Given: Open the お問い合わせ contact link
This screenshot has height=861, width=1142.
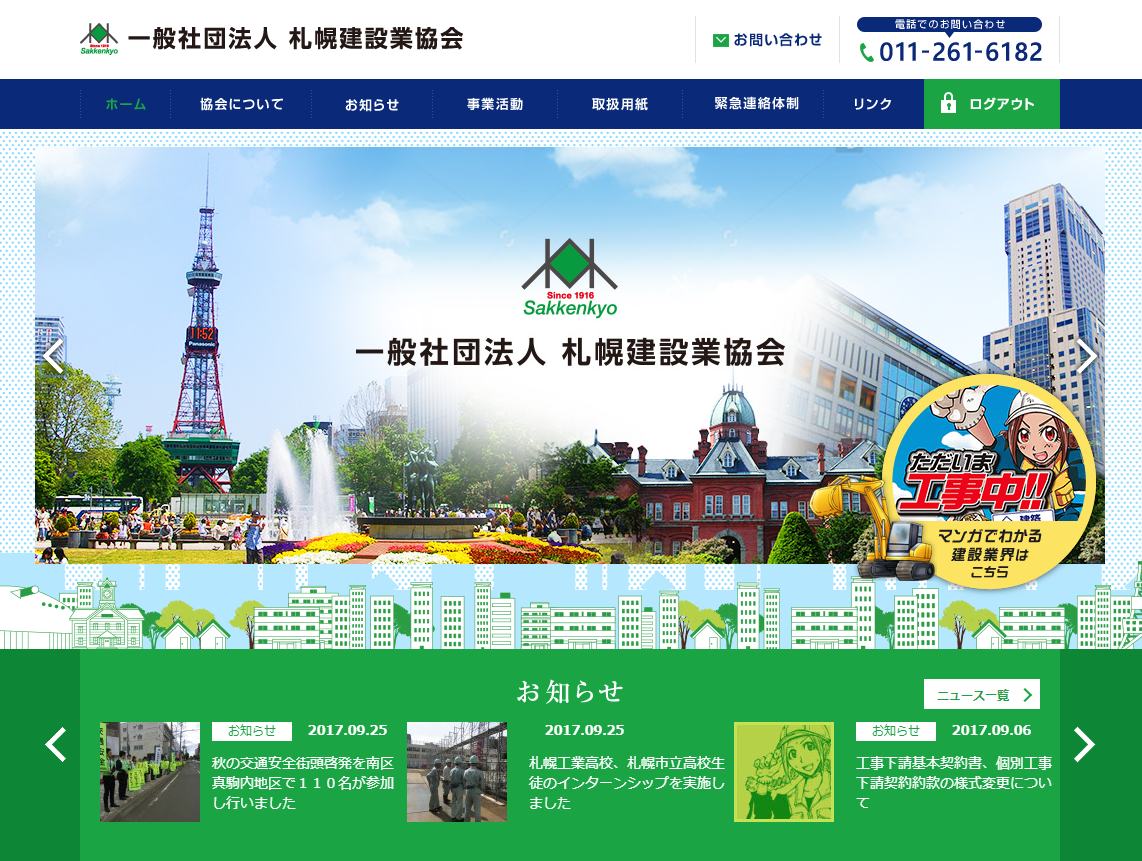Looking at the screenshot, I should (x=768, y=40).
